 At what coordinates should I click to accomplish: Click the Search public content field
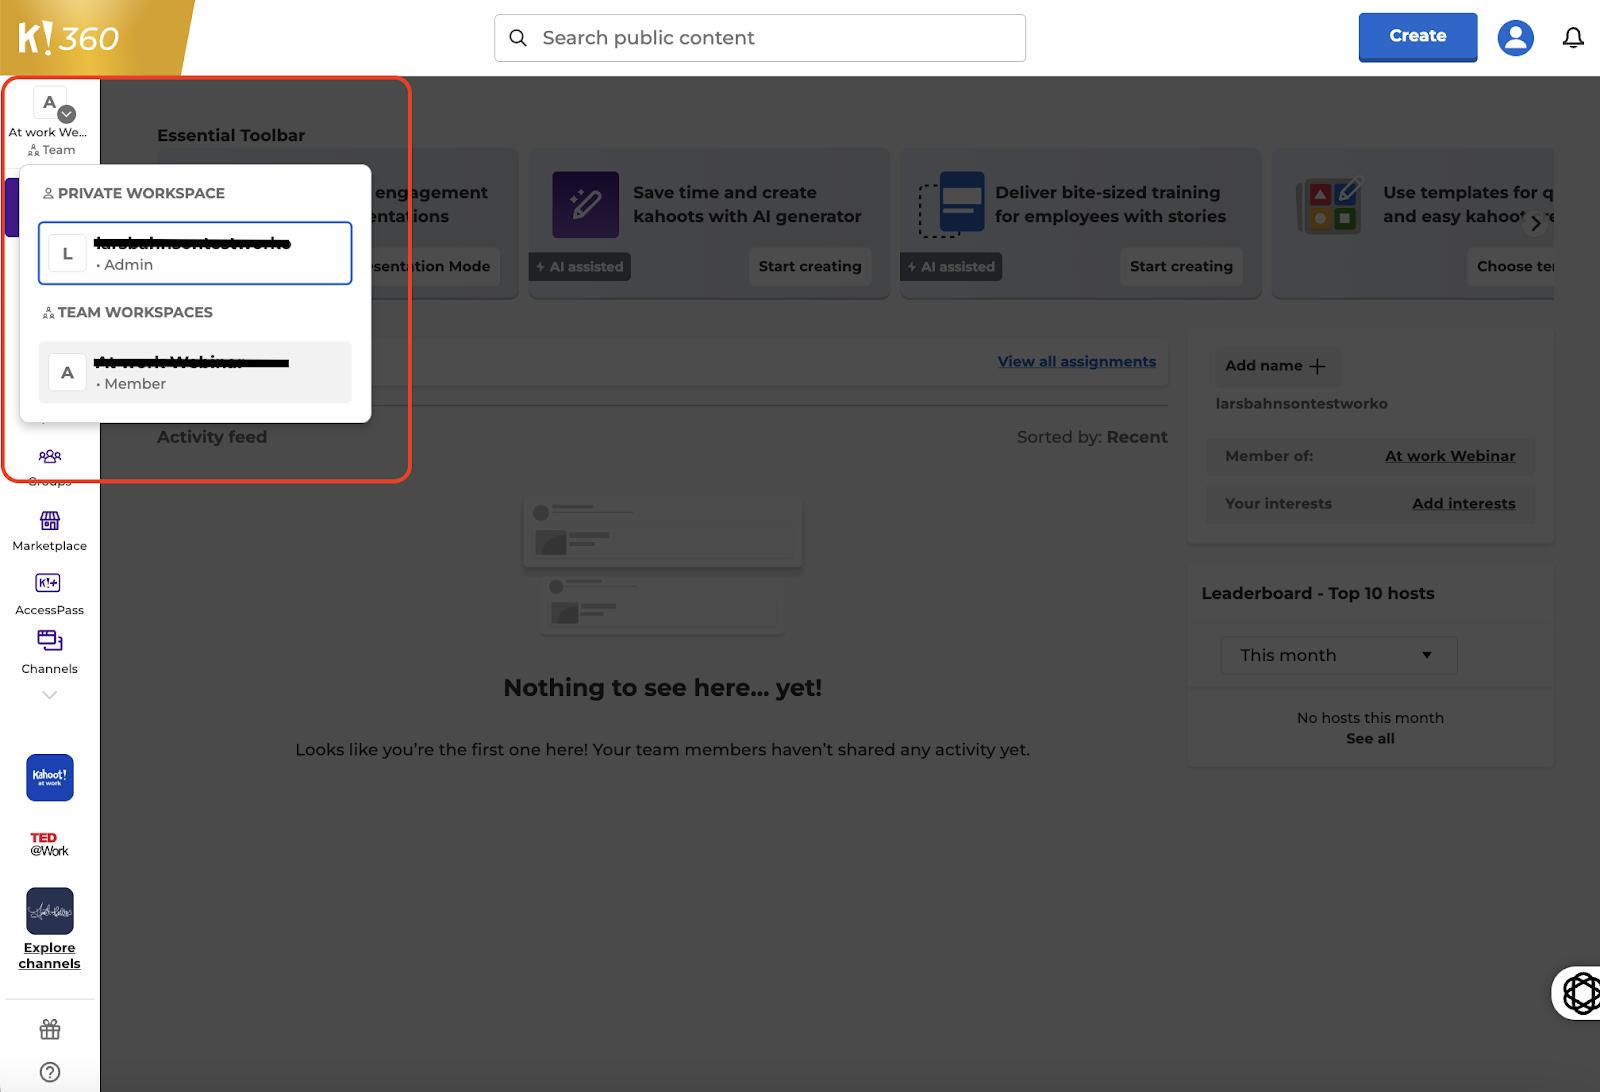[760, 38]
